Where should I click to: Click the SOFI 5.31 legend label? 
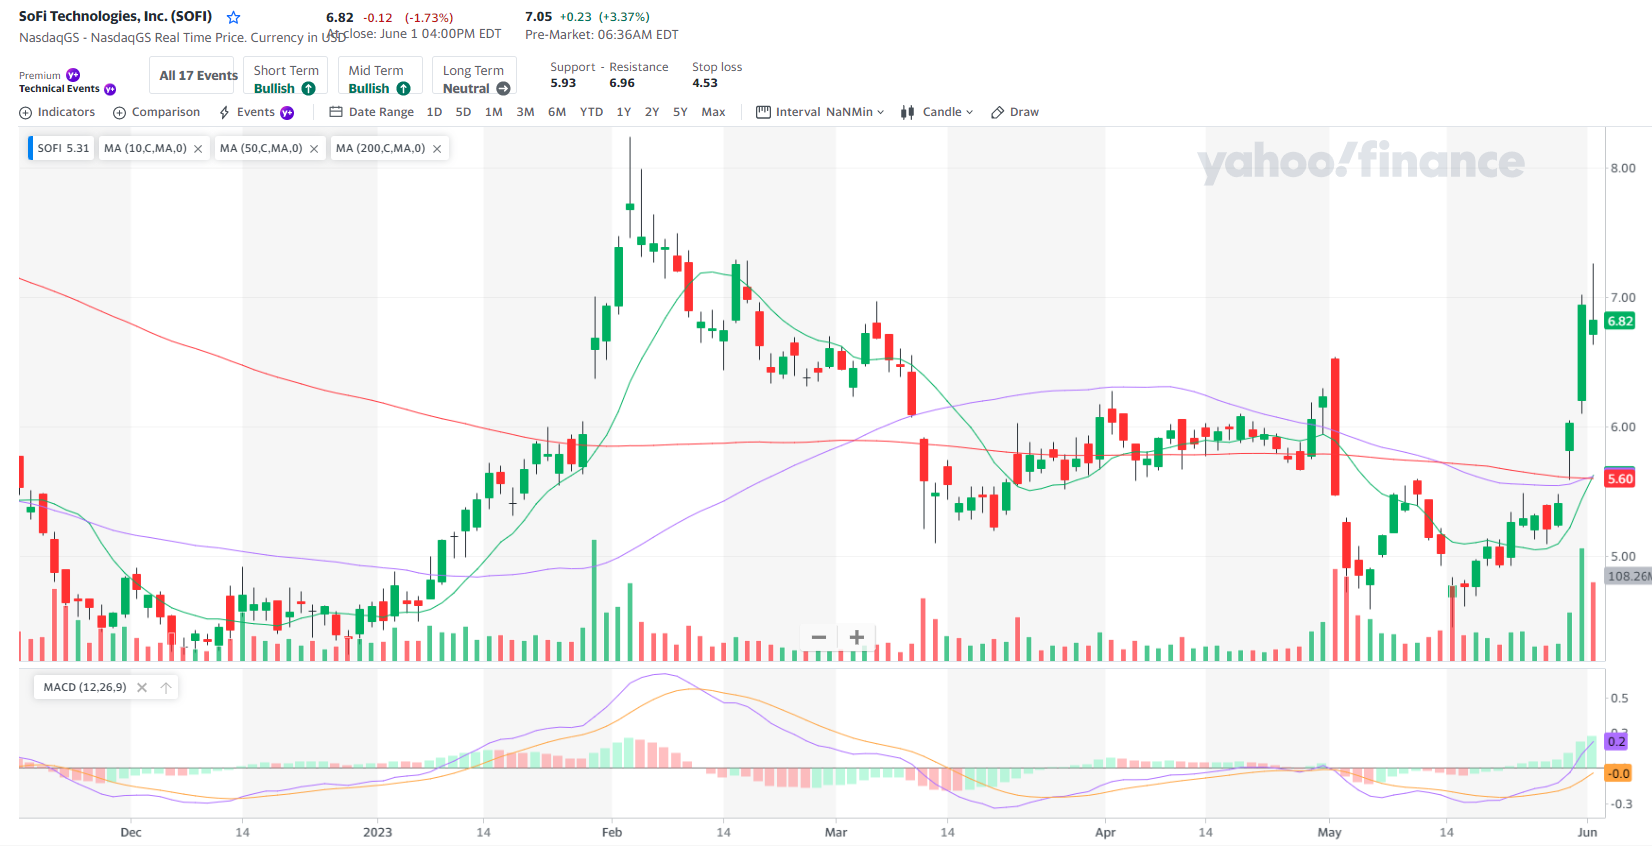63,148
